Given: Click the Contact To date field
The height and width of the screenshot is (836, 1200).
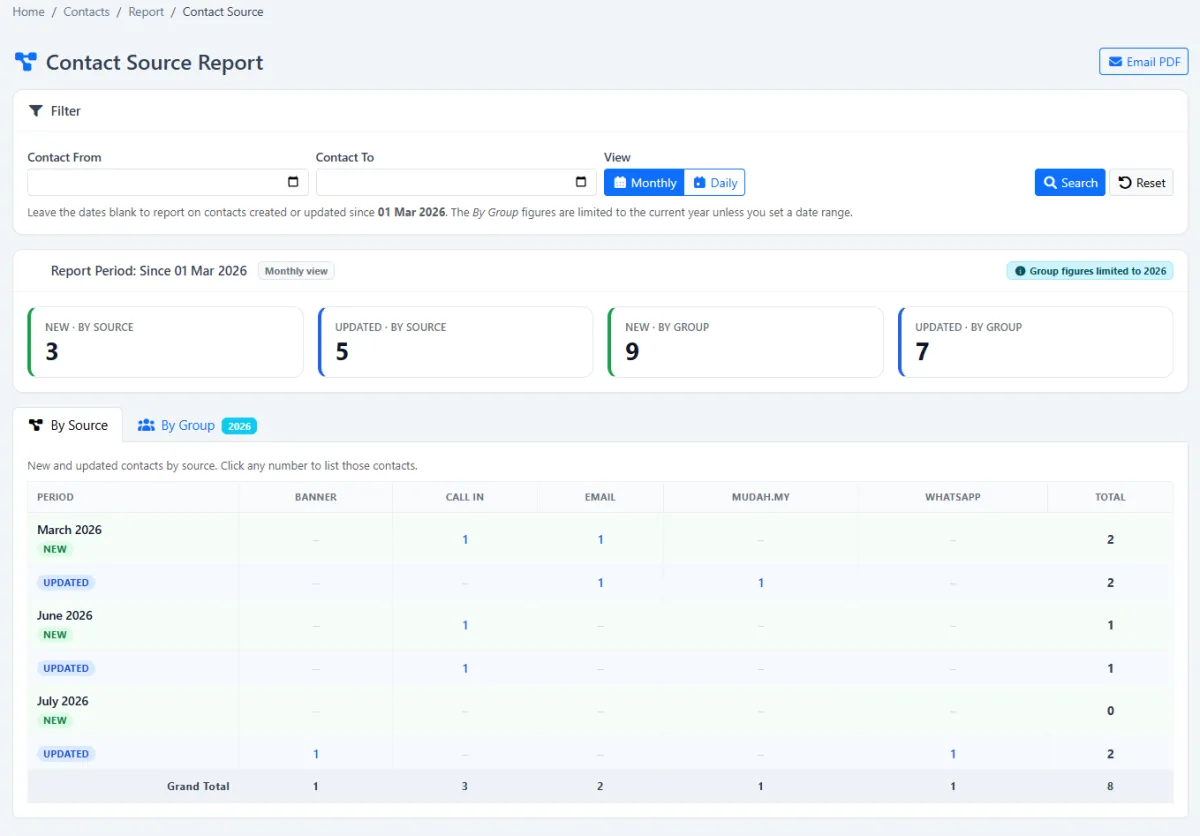Looking at the screenshot, I should pos(456,182).
